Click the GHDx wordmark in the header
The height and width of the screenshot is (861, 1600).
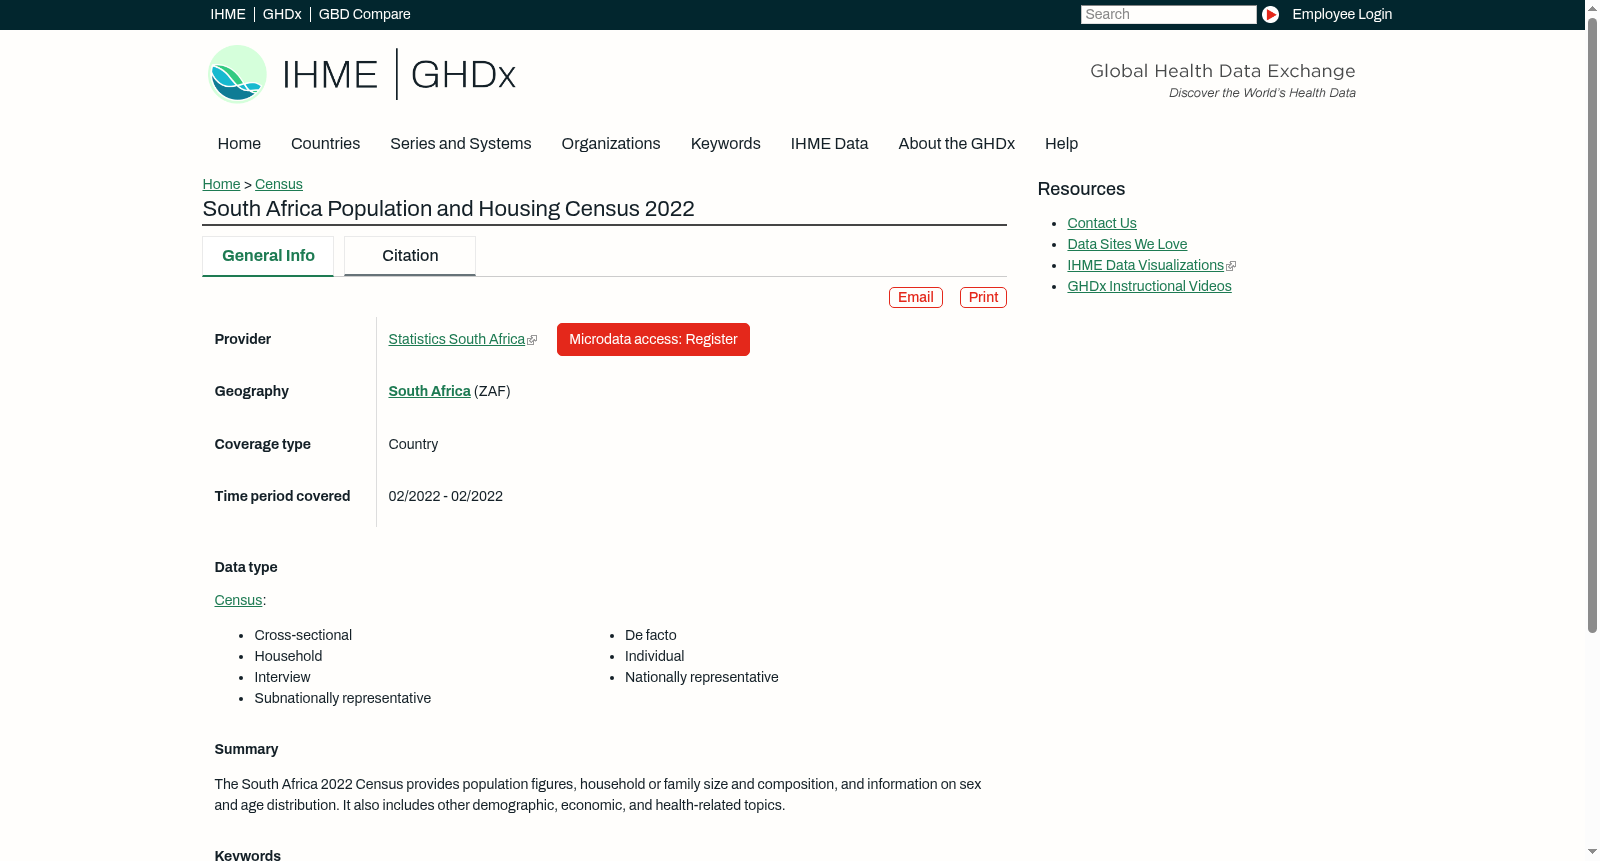point(463,75)
